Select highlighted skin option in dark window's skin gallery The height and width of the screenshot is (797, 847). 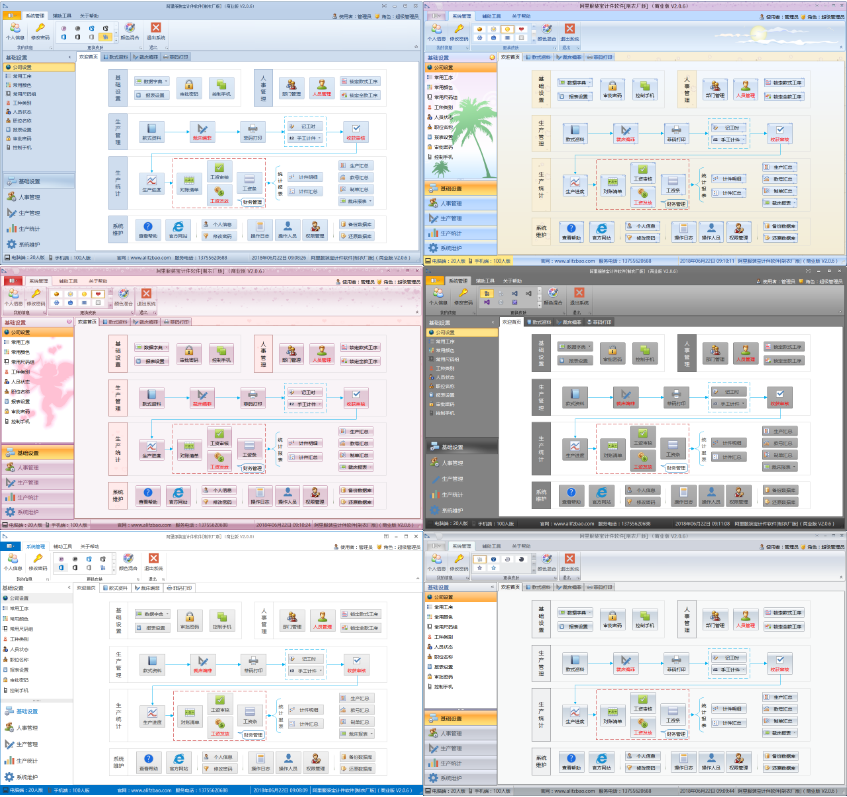coord(487,295)
